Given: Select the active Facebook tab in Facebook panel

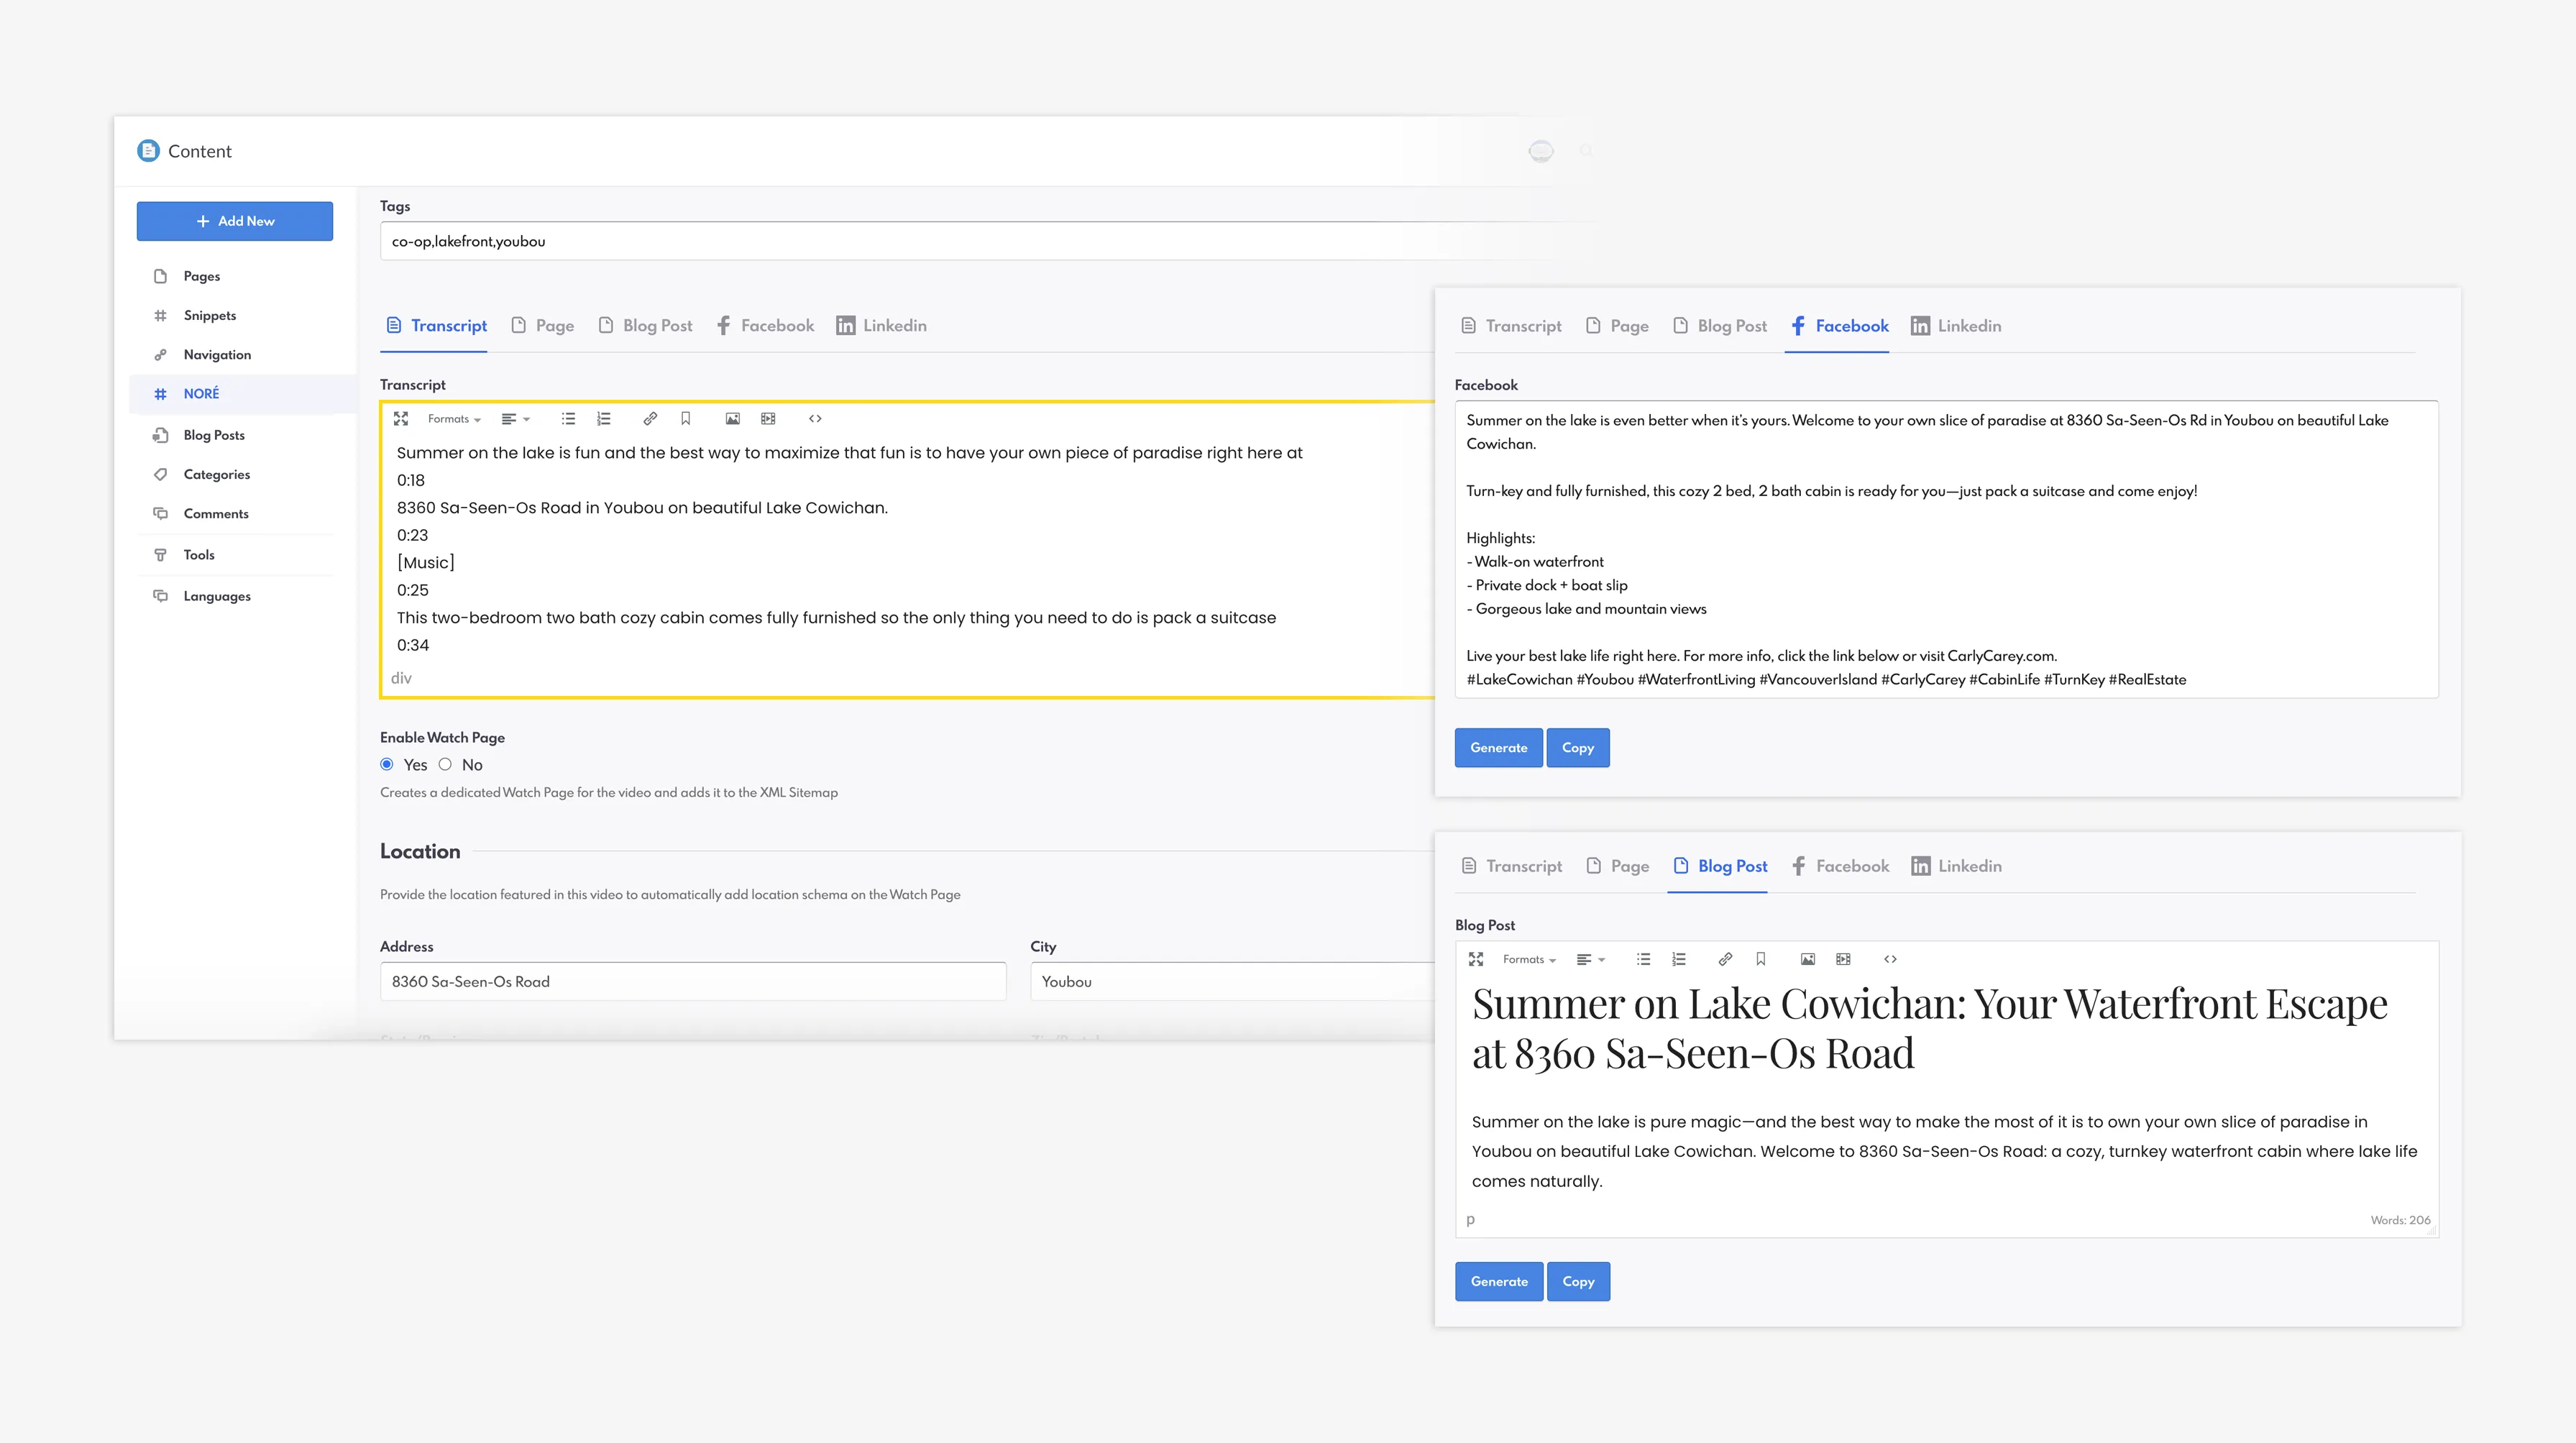Looking at the screenshot, I should coord(1839,326).
